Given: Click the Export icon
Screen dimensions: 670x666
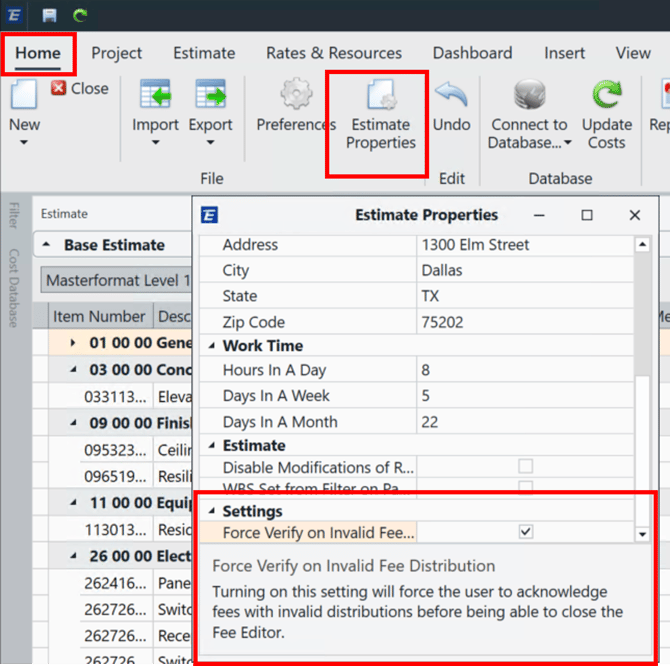Looking at the screenshot, I should pyautogui.click(x=210, y=96).
